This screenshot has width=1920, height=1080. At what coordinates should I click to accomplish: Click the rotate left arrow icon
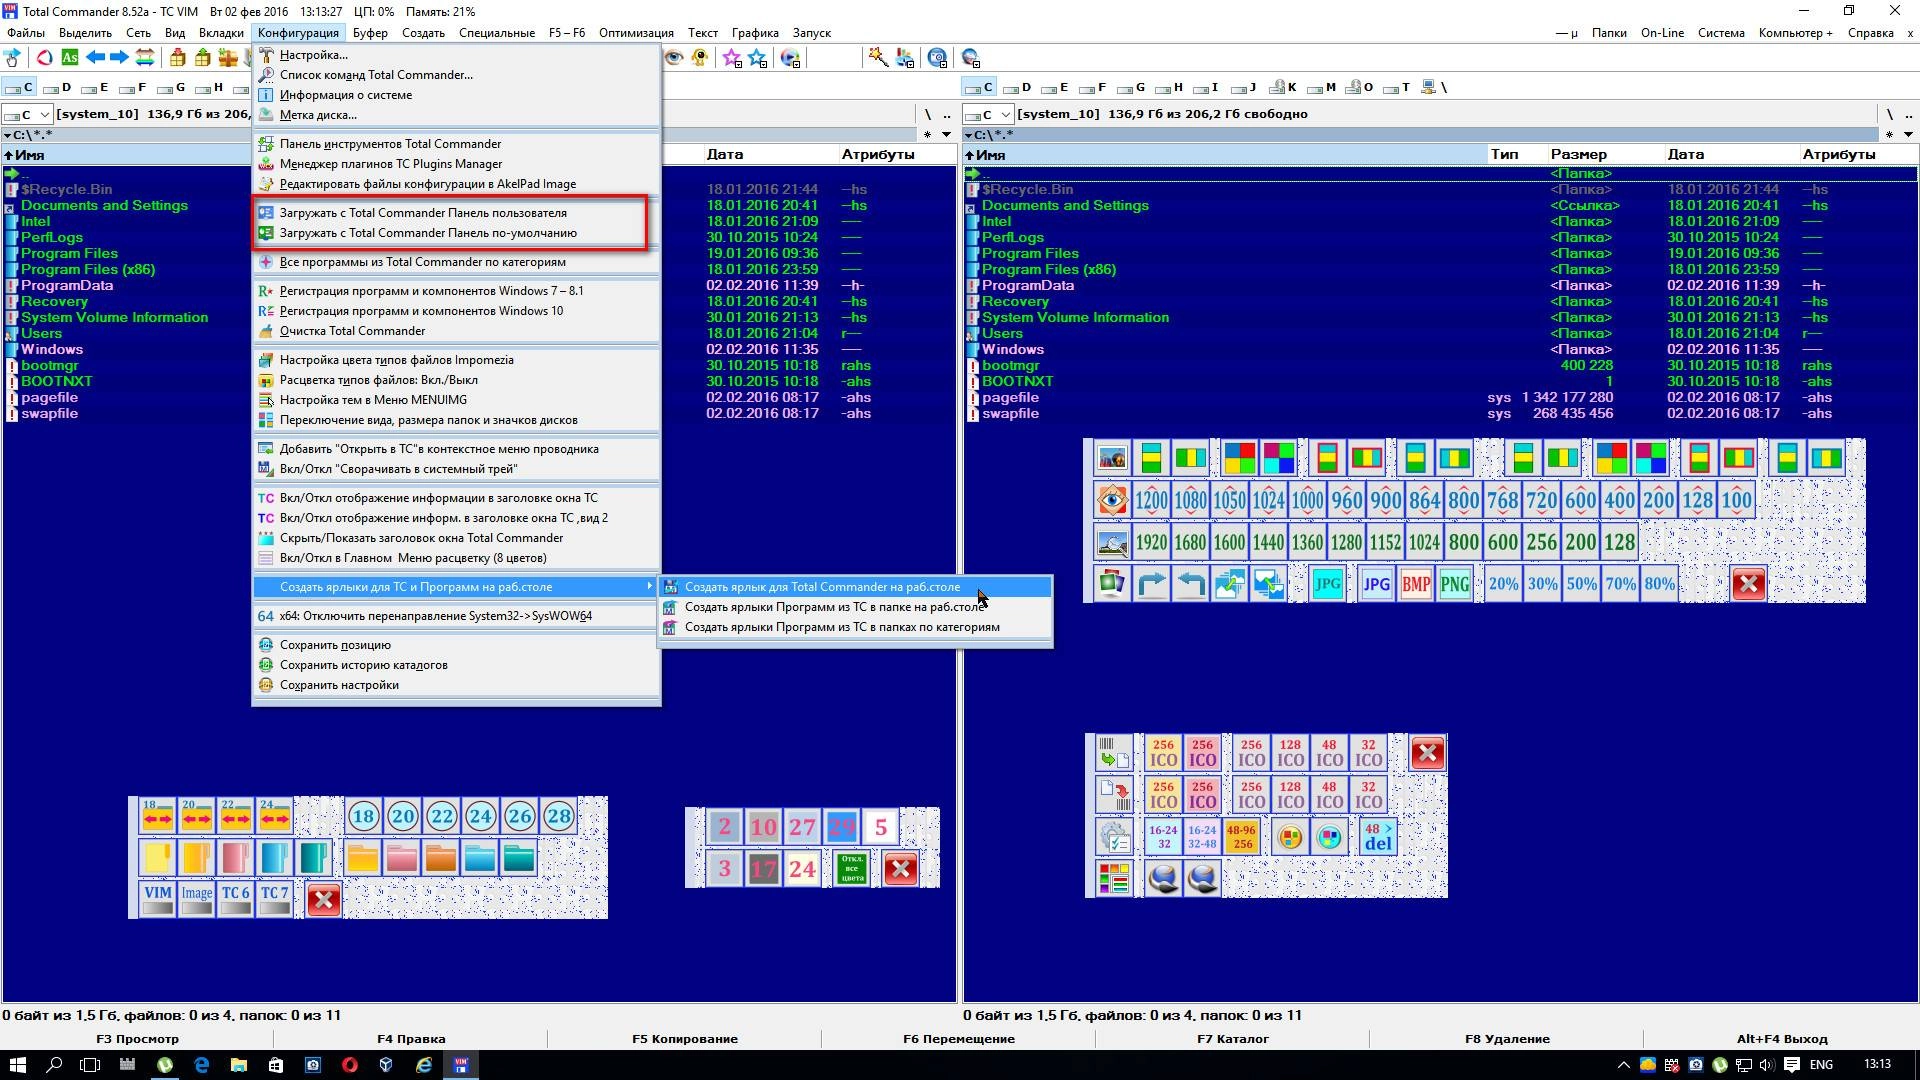(x=1190, y=584)
